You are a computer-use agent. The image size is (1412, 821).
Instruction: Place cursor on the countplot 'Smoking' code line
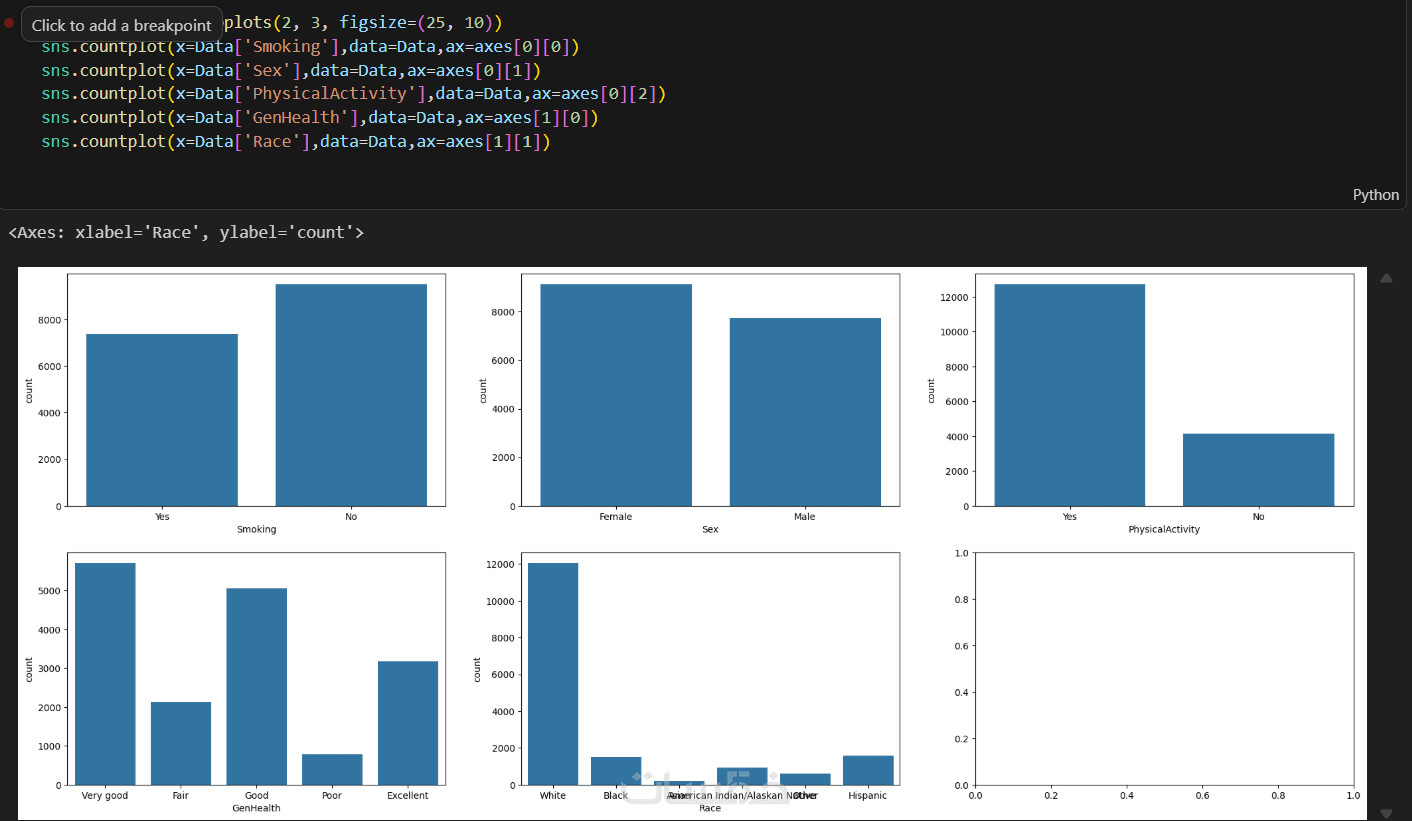click(x=310, y=46)
